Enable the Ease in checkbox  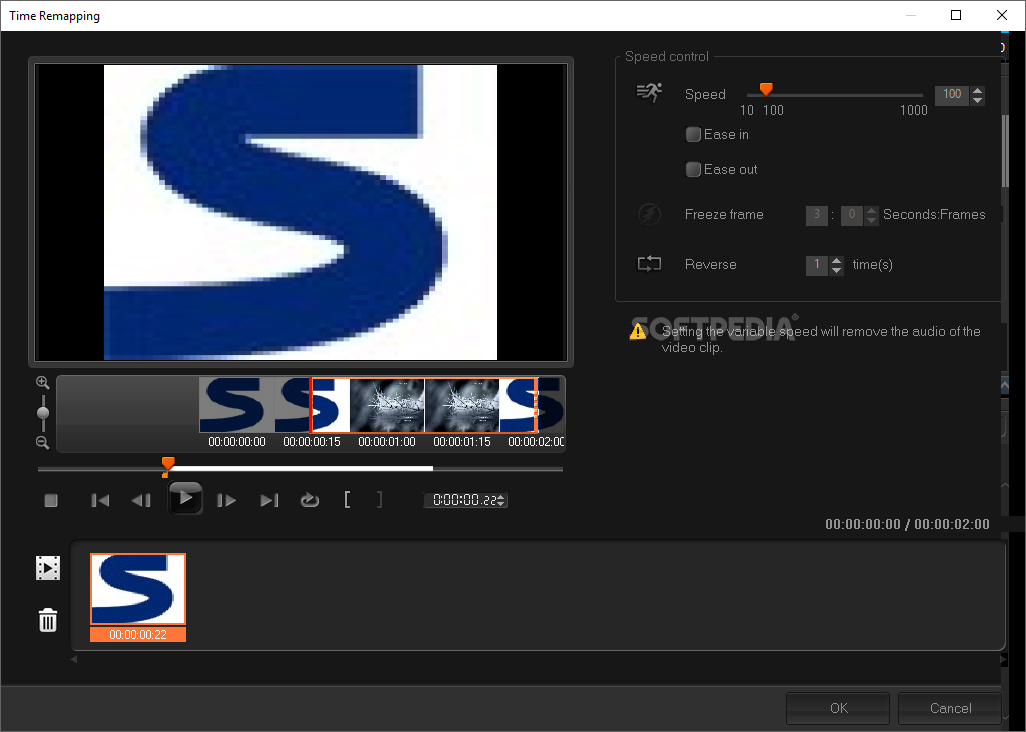pyautogui.click(x=693, y=134)
